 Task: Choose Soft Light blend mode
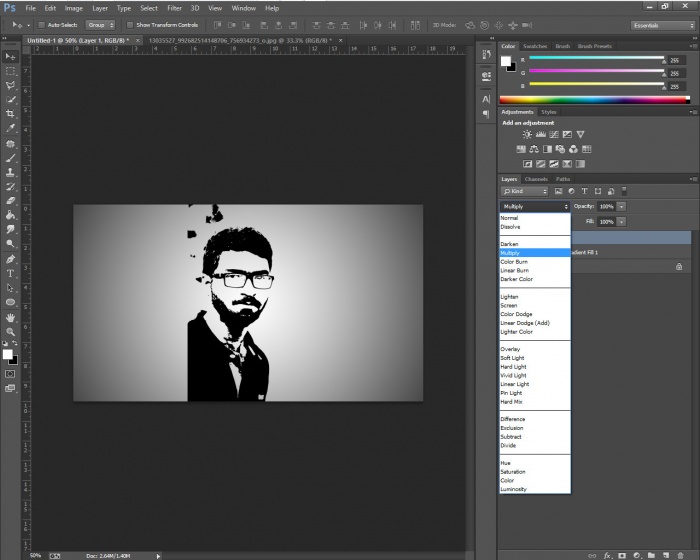511,358
